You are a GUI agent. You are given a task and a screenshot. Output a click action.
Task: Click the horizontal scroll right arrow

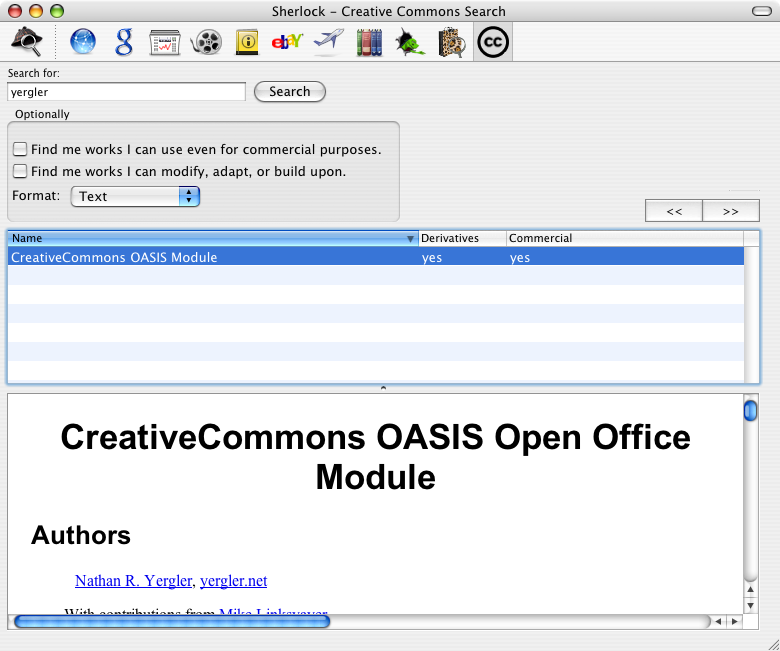pos(734,621)
